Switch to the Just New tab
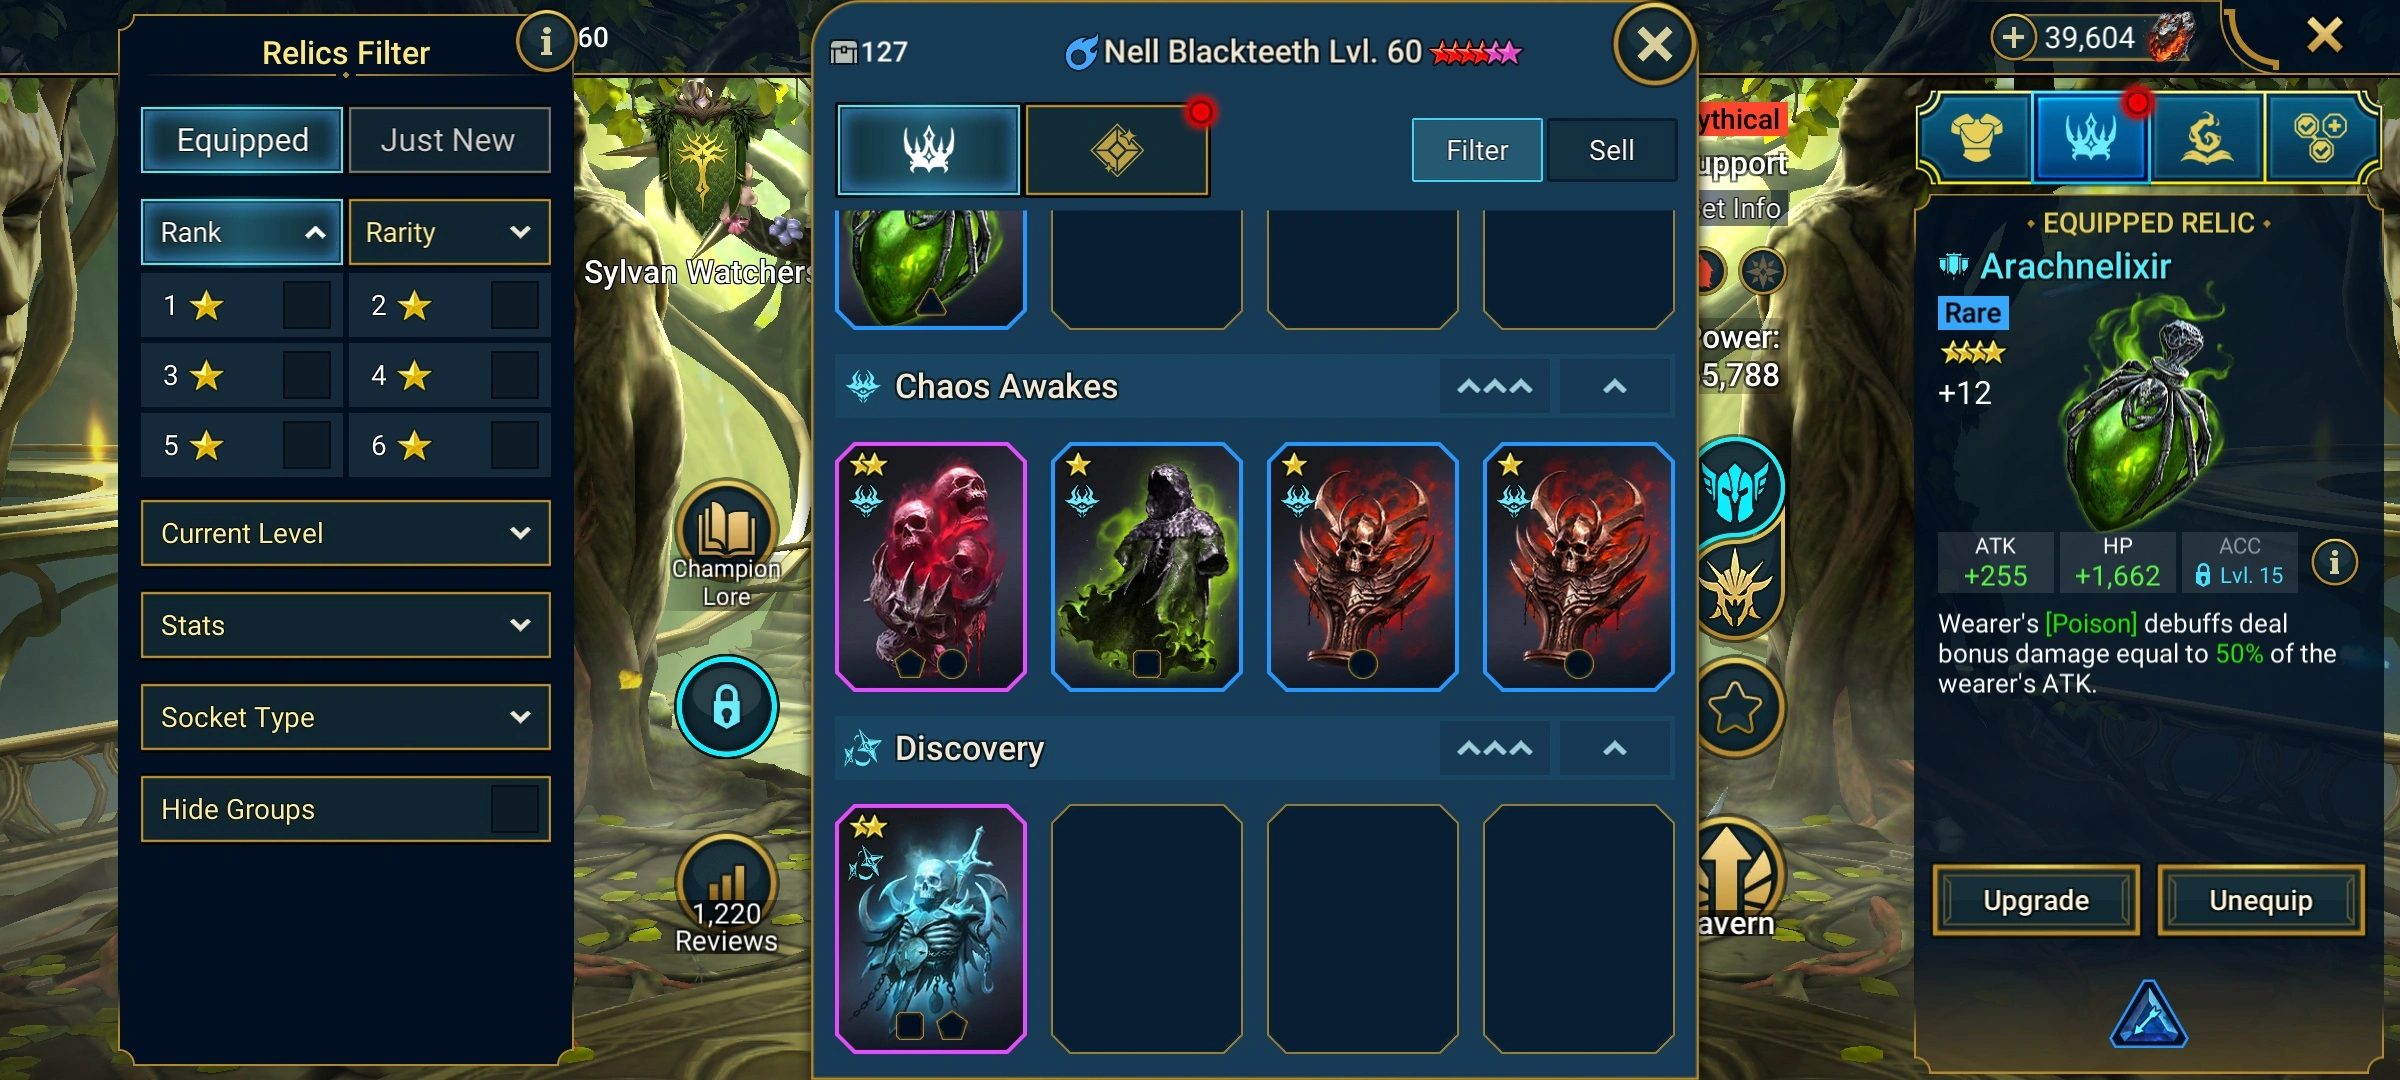The width and height of the screenshot is (2400, 1080). (448, 140)
